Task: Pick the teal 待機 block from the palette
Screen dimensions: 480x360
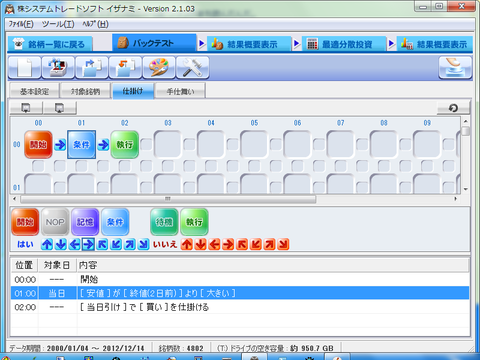Action: click(164, 222)
